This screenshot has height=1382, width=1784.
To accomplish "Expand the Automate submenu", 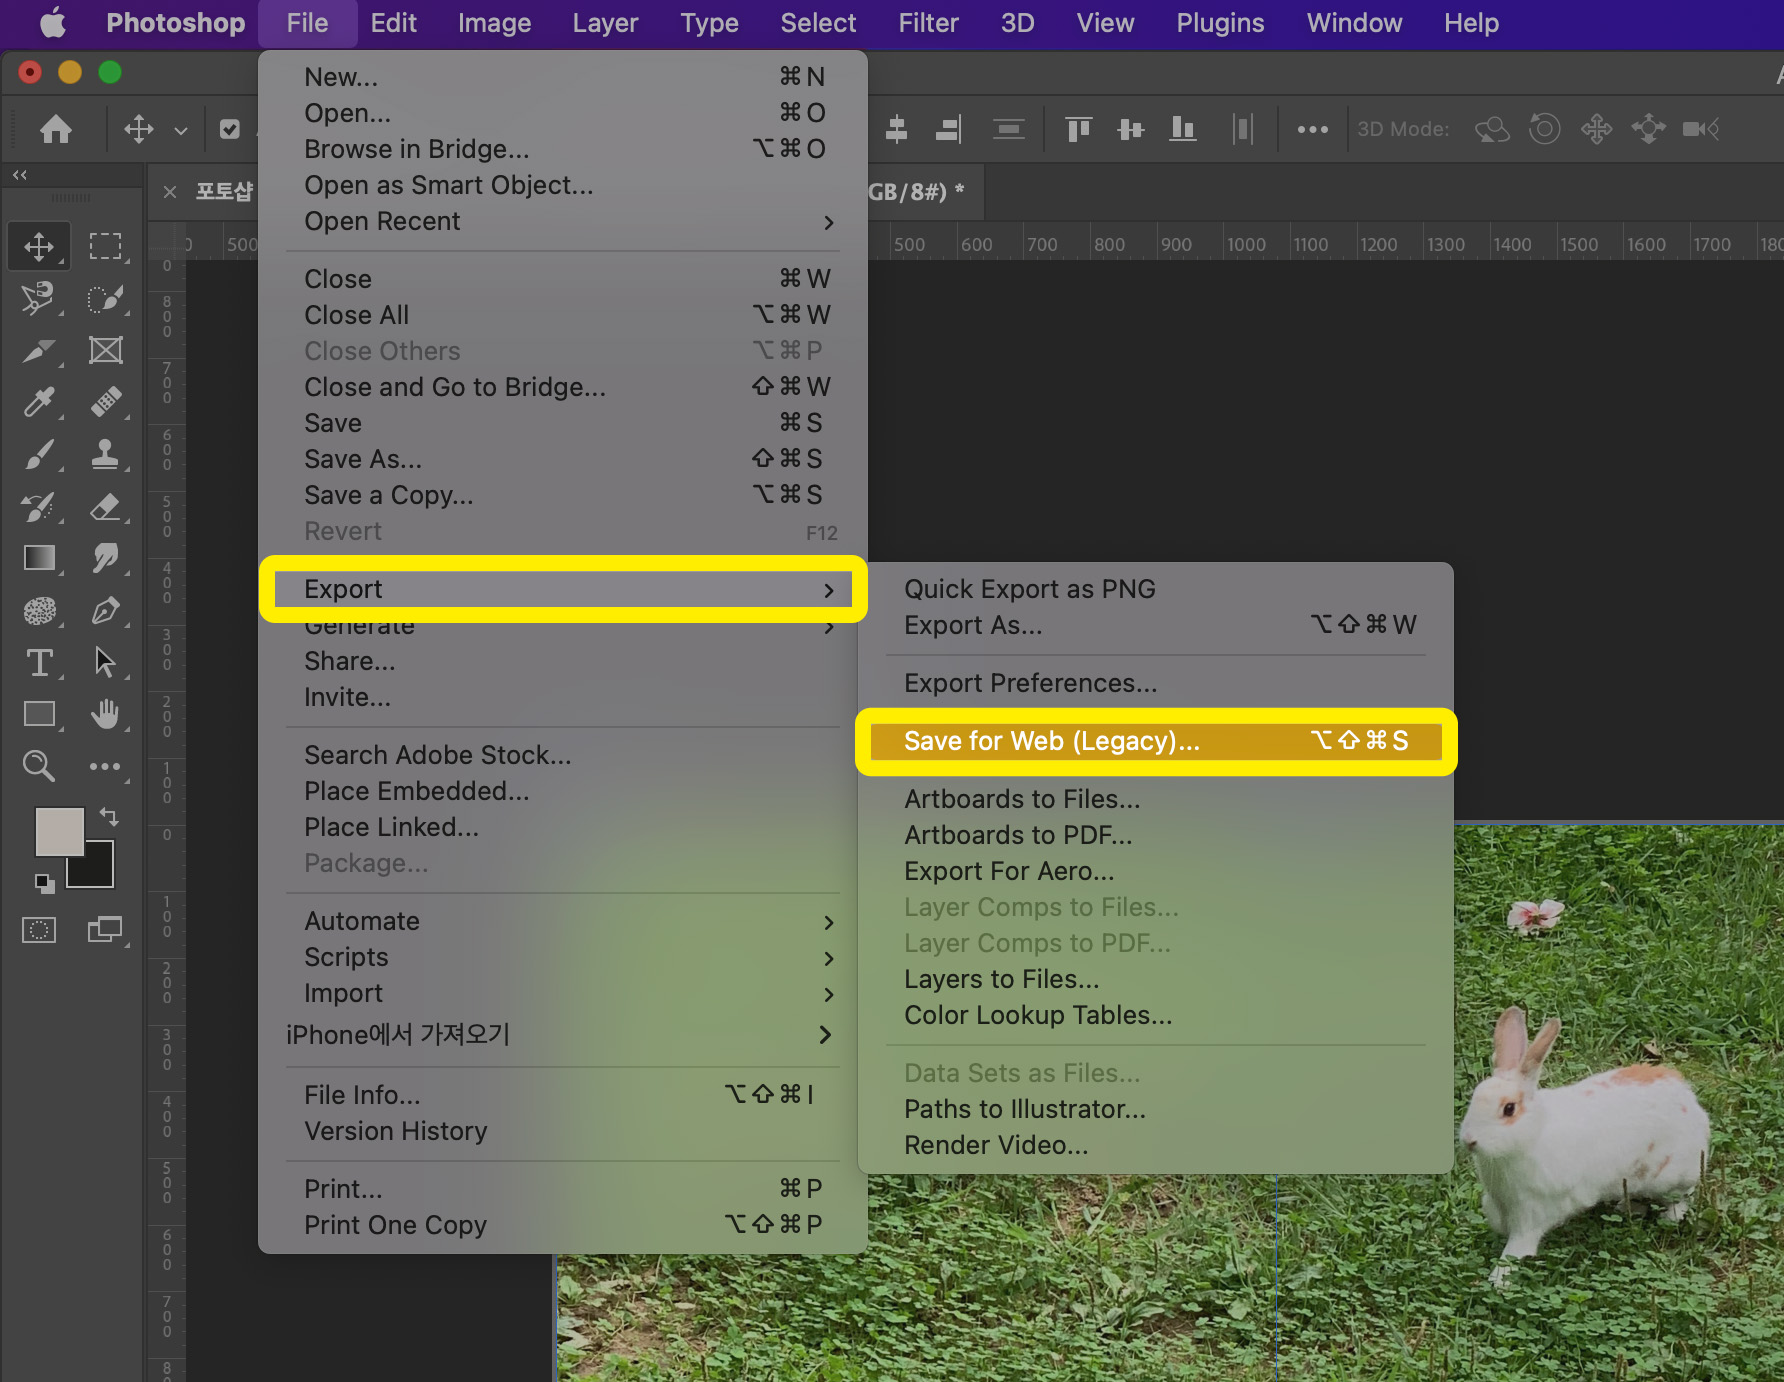I will 563,921.
